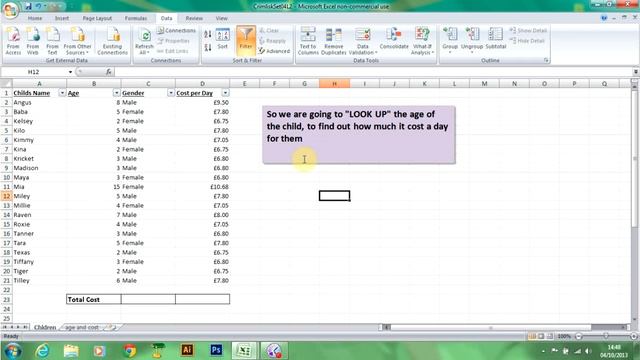
Task: Switch to the View tab
Action: (222, 18)
